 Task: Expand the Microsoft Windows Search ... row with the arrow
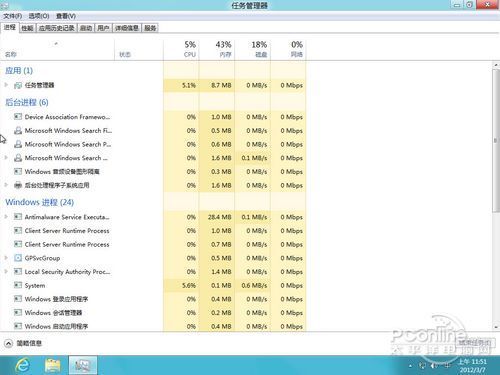6,158
